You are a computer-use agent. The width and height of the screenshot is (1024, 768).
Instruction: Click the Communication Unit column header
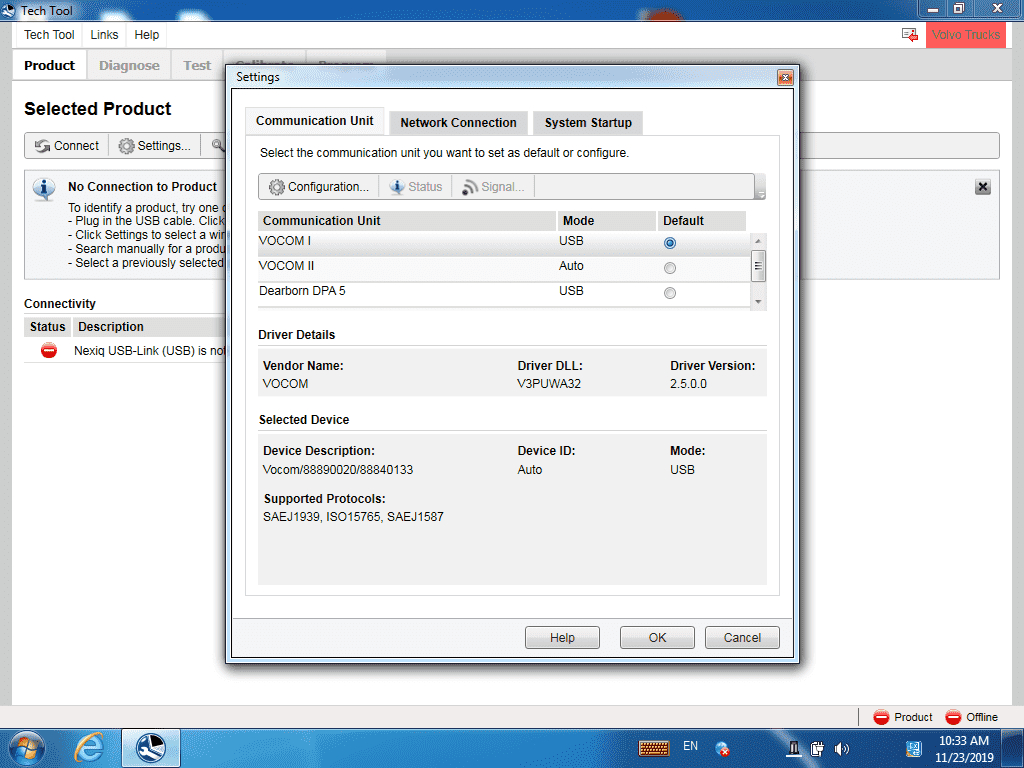[x=407, y=221]
